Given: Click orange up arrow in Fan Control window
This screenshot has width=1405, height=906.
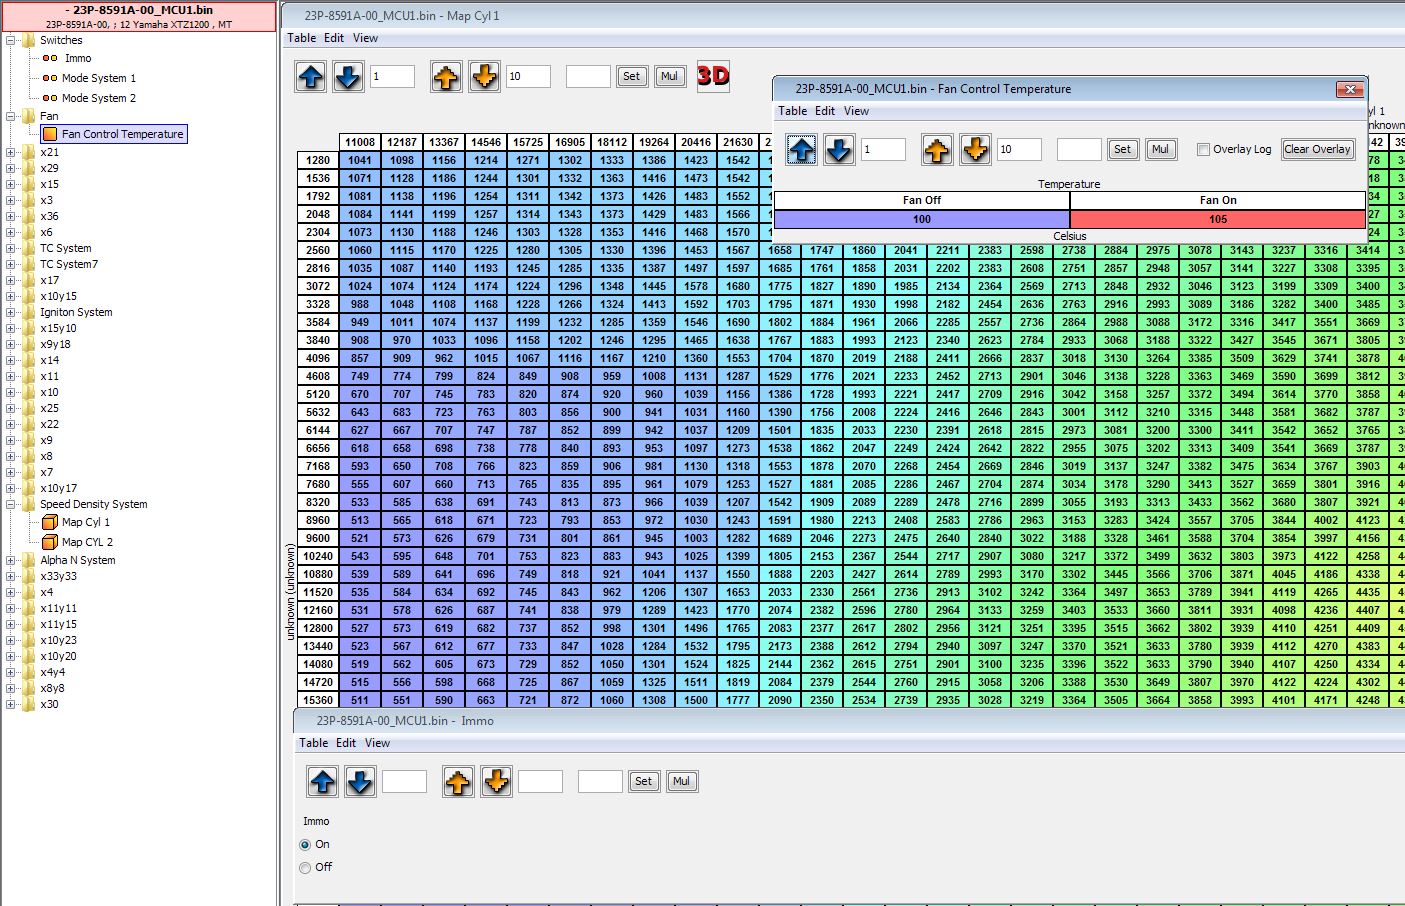Looking at the screenshot, I should 937,150.
